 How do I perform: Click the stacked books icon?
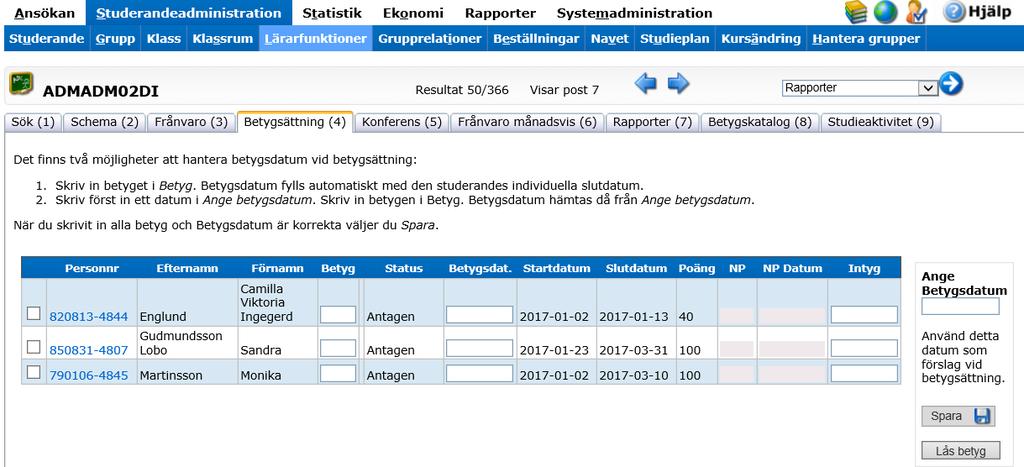coord(856,12)
